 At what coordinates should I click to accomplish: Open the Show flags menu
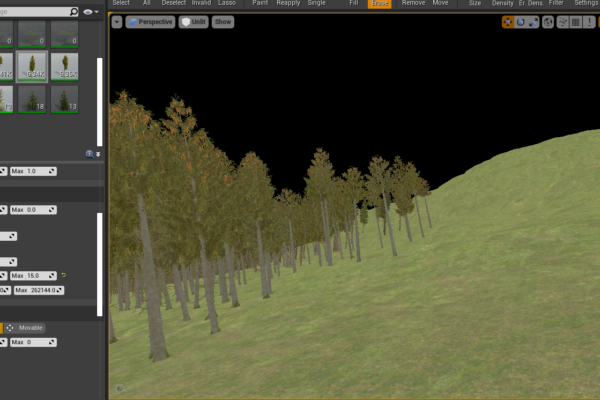pos(223,22)
